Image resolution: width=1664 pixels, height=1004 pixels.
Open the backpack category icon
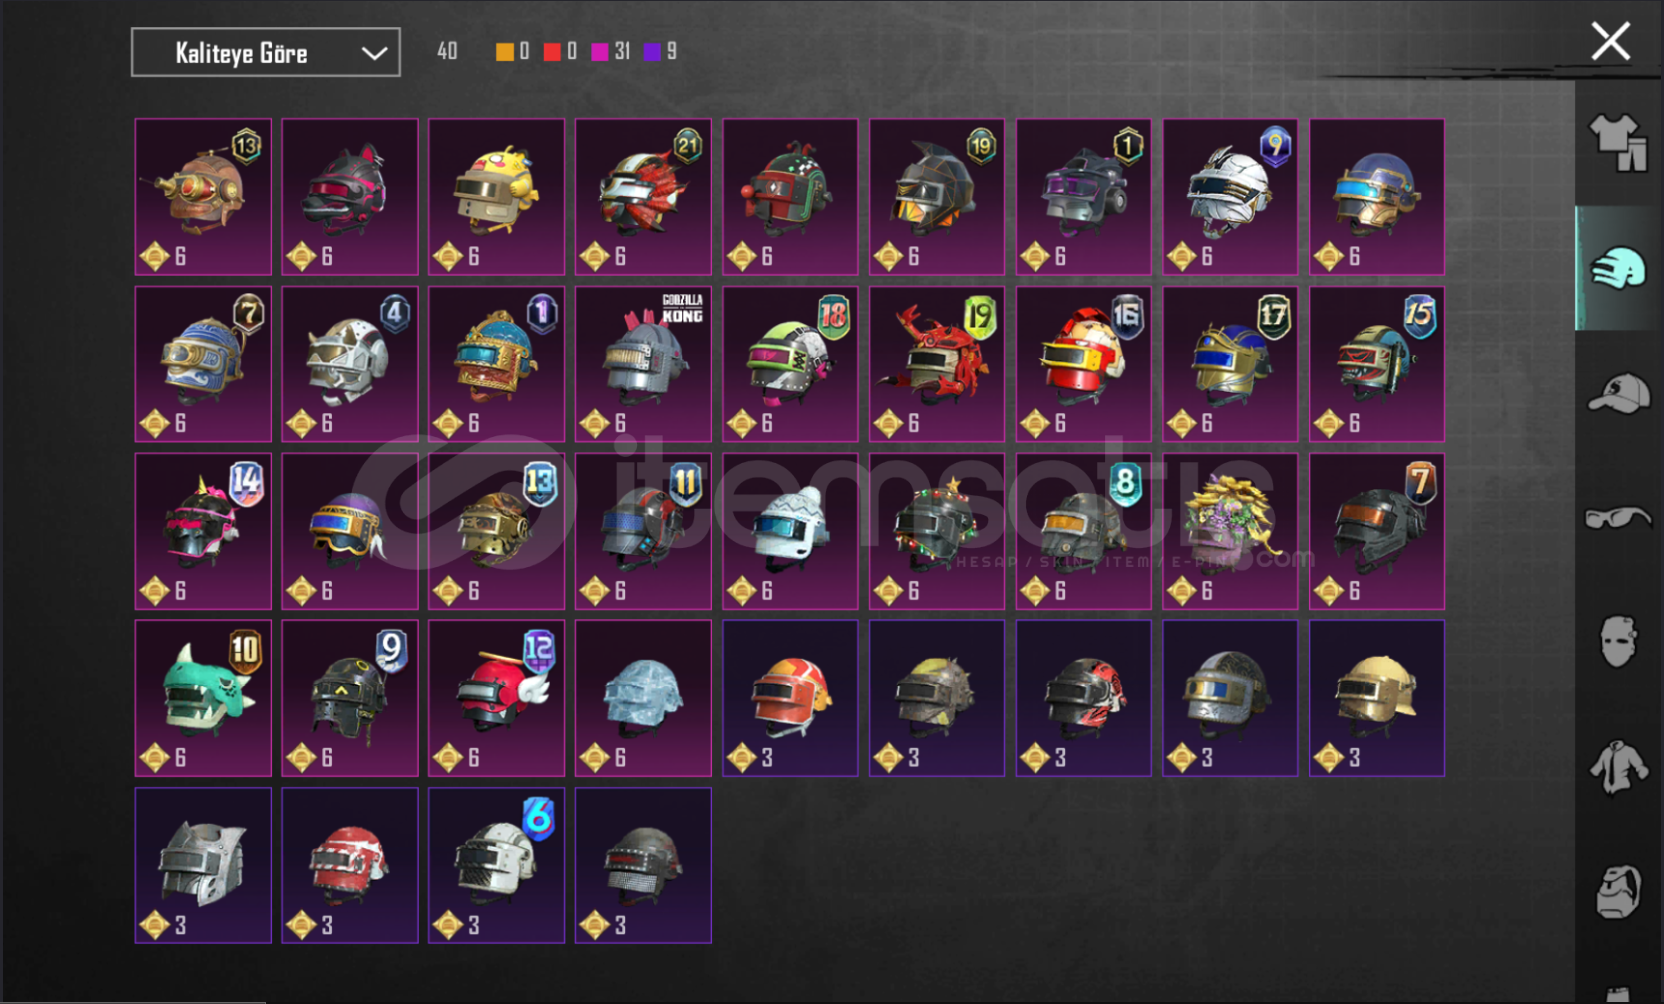(x=1619, y=892)
